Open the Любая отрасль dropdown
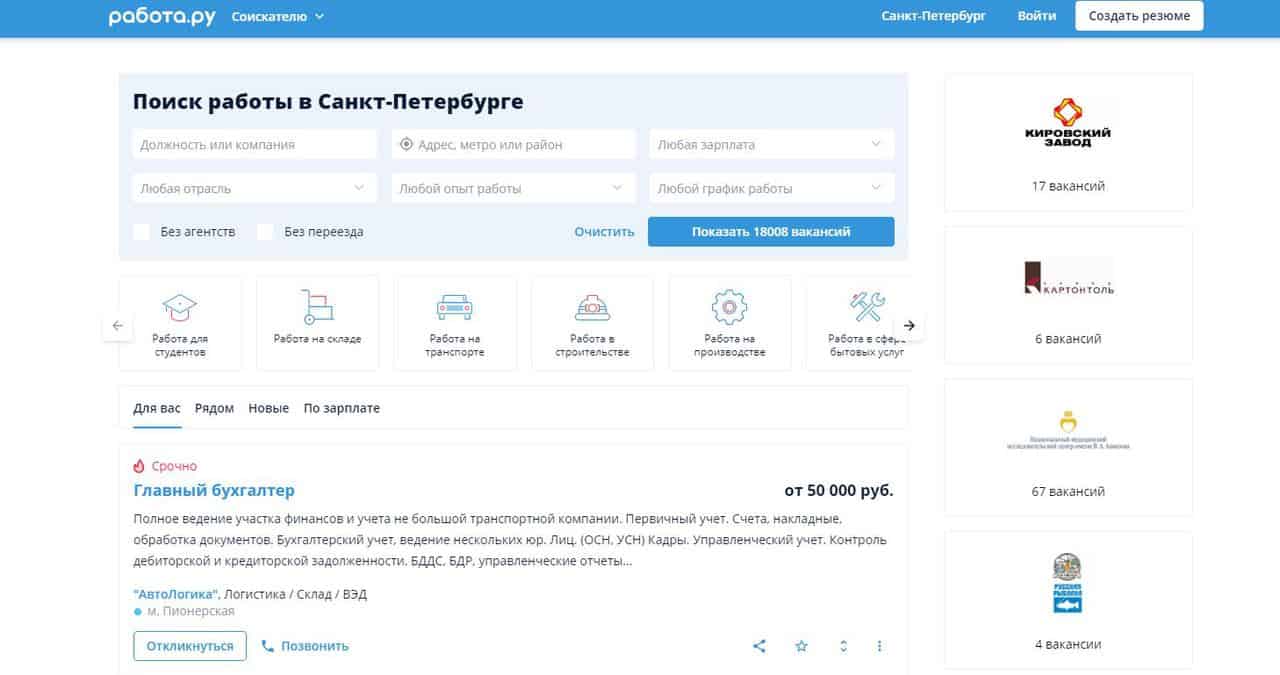Image resolution: width=1280 pixels, height=675 pixels. (x=254, y=188)
